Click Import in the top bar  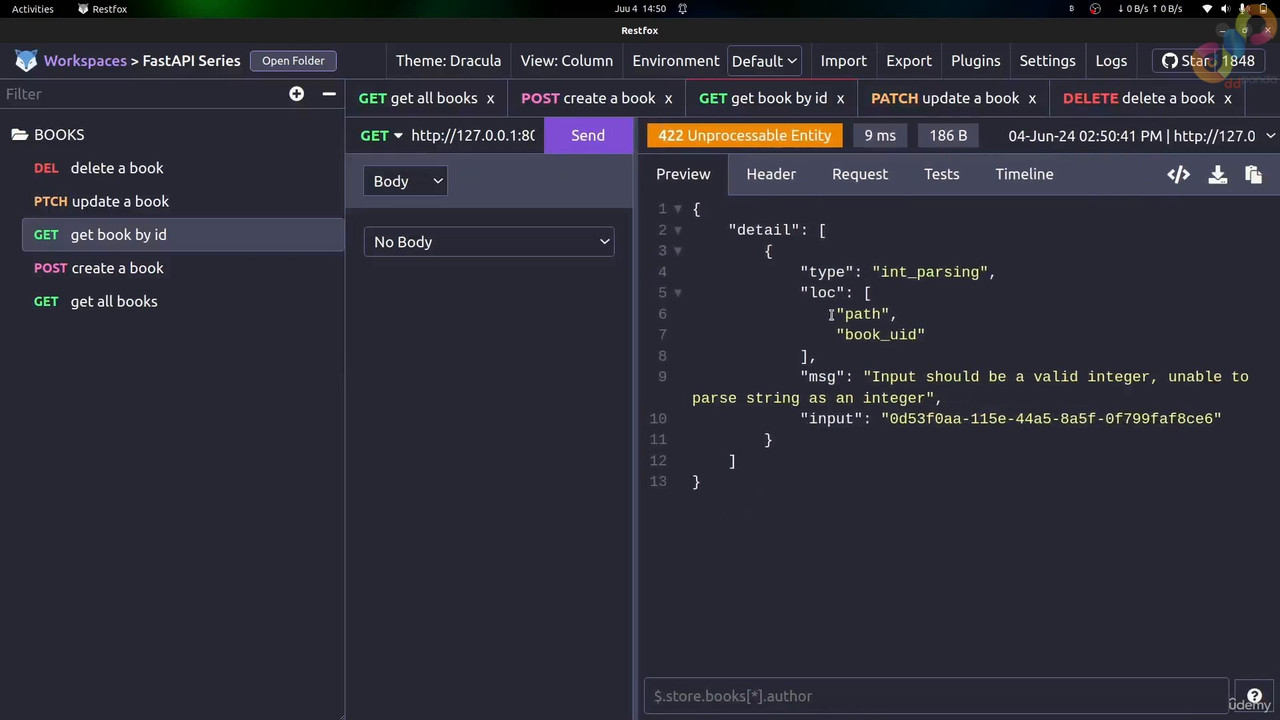point(843,61)
